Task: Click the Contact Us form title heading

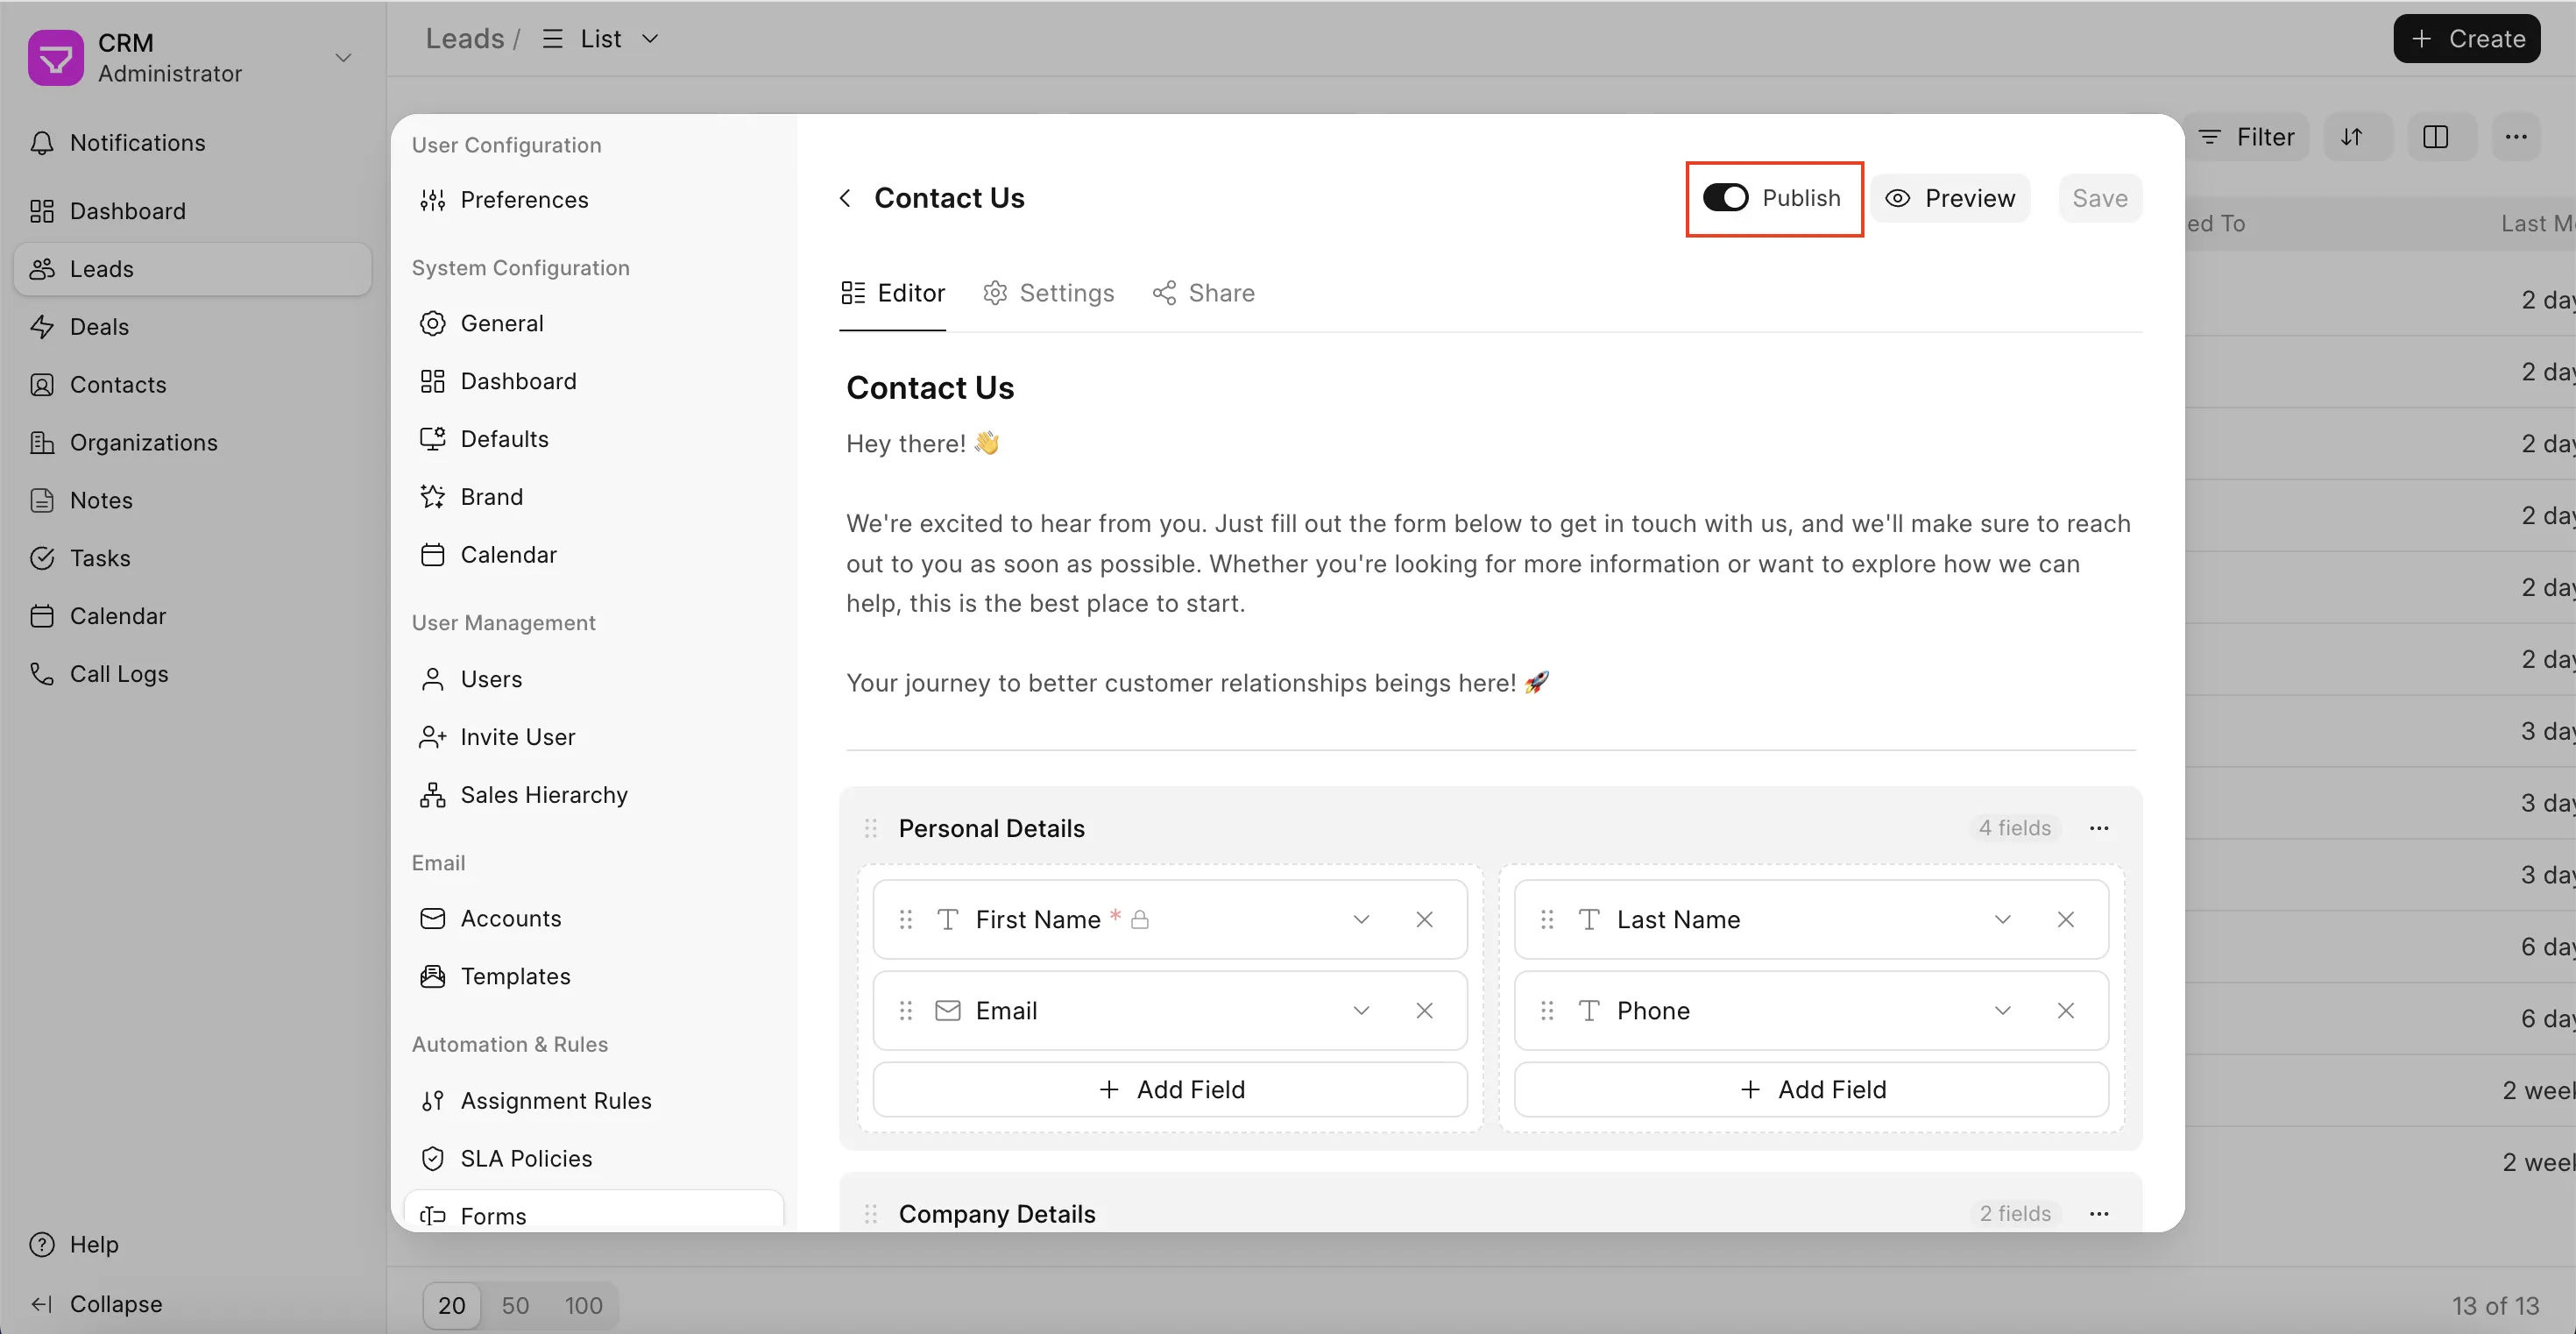Action: pos(930,388)
